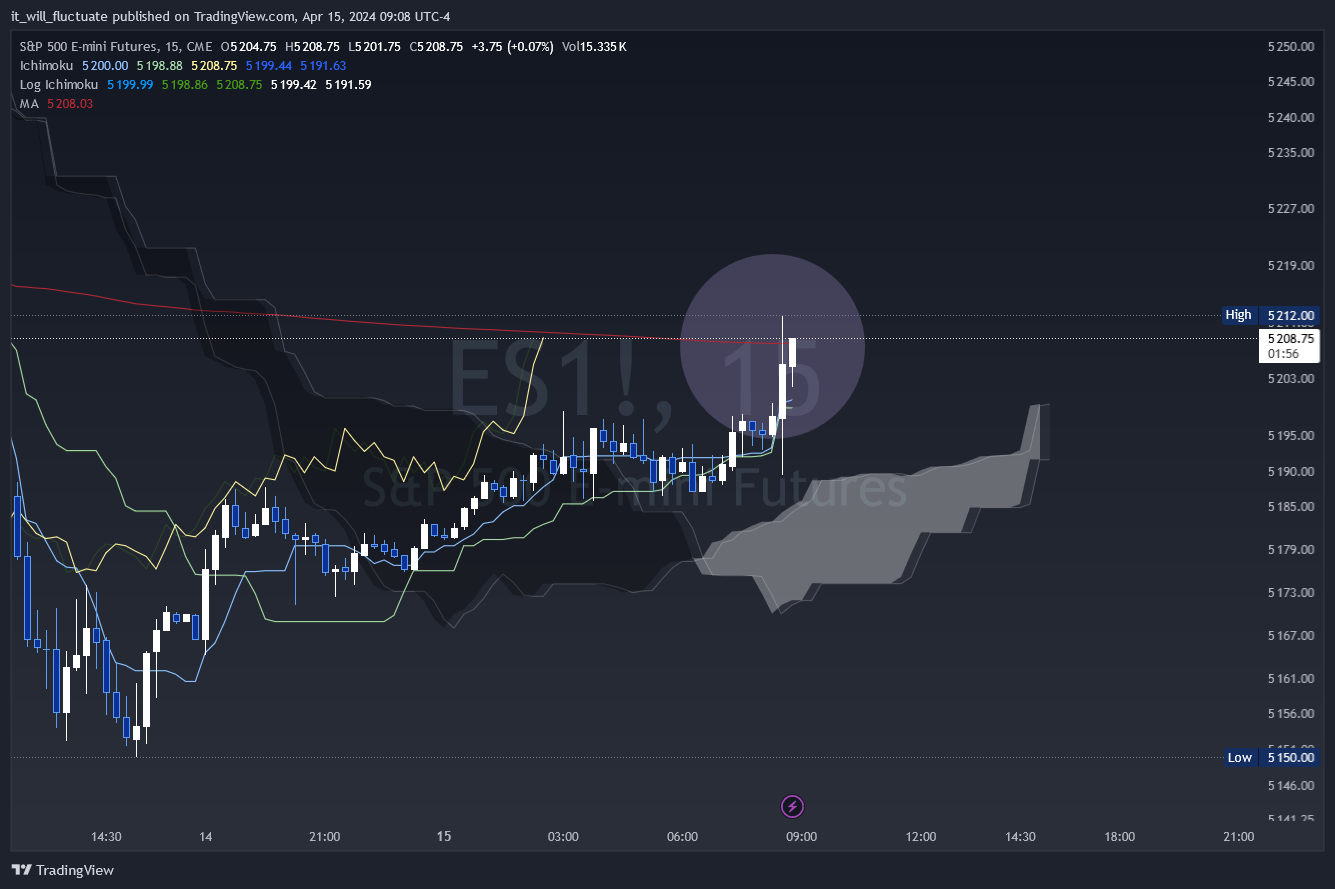Click the 5173.00 price axis label
Viewport: 1335px width, 889px height.
pos(1289,592)
